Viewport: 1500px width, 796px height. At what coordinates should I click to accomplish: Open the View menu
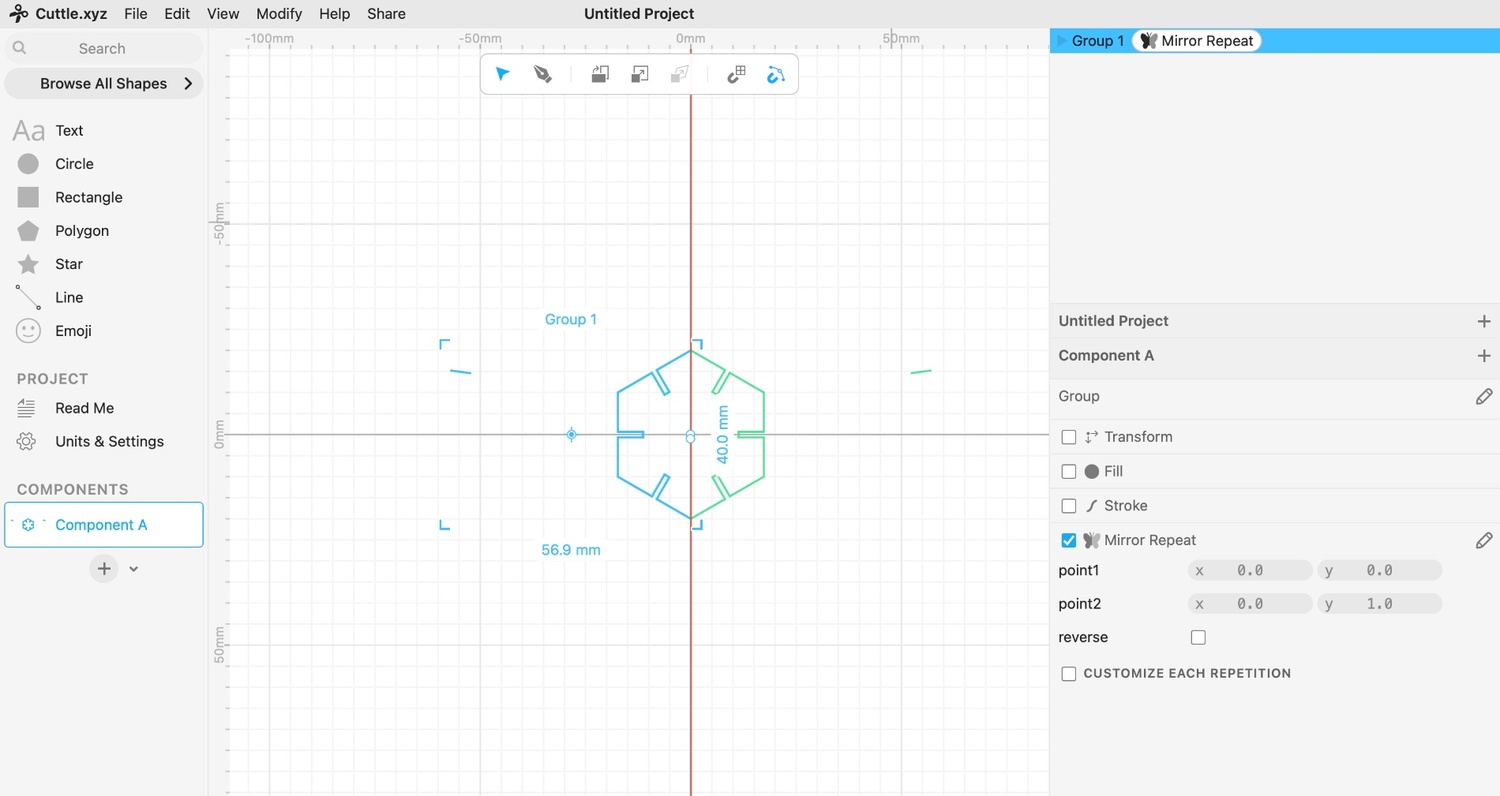click(223, 14)
